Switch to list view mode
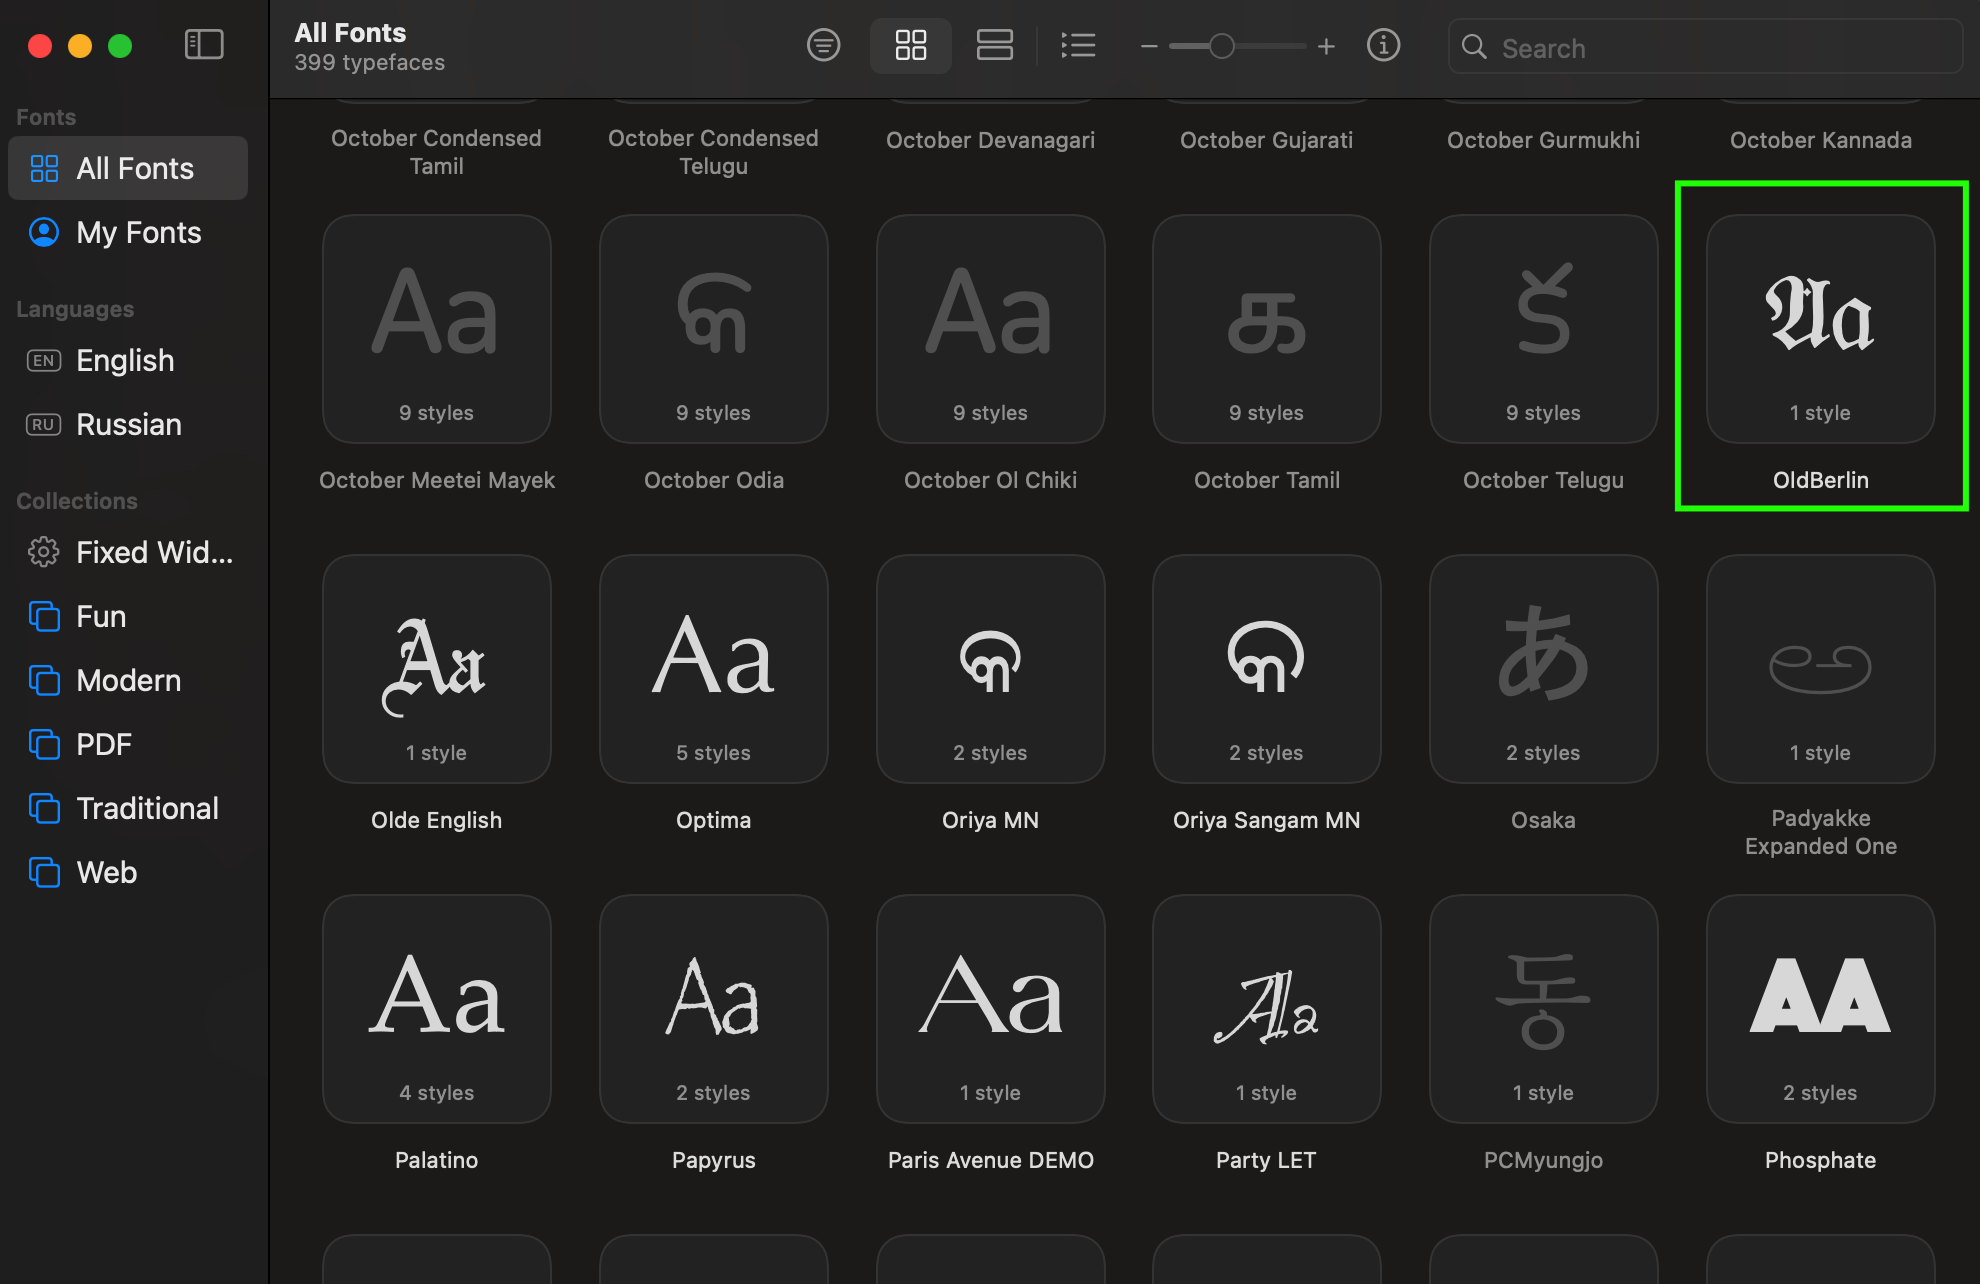This screenshot has width=1980, height=1284. (x=1078, y=45)
